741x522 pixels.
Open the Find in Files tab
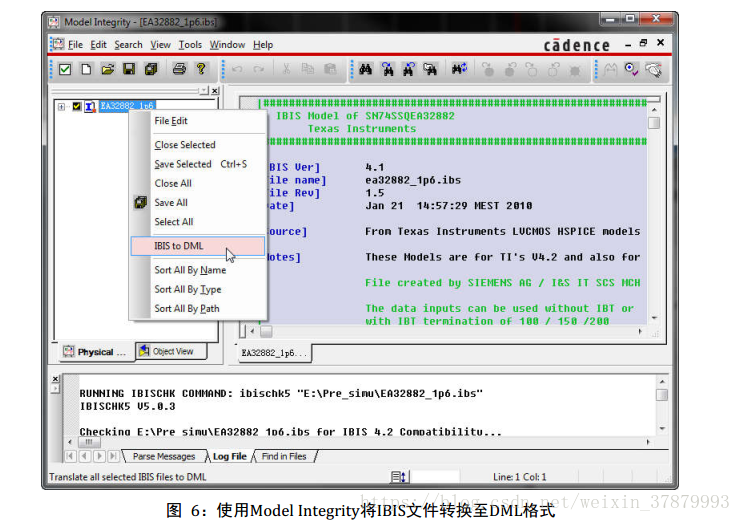[284, 456]
